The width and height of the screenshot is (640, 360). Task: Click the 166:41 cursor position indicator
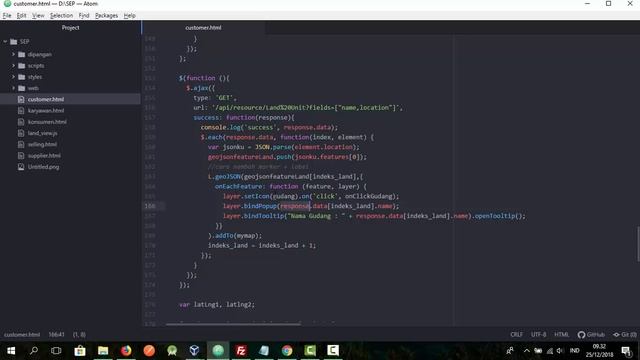tap(56, 335)
